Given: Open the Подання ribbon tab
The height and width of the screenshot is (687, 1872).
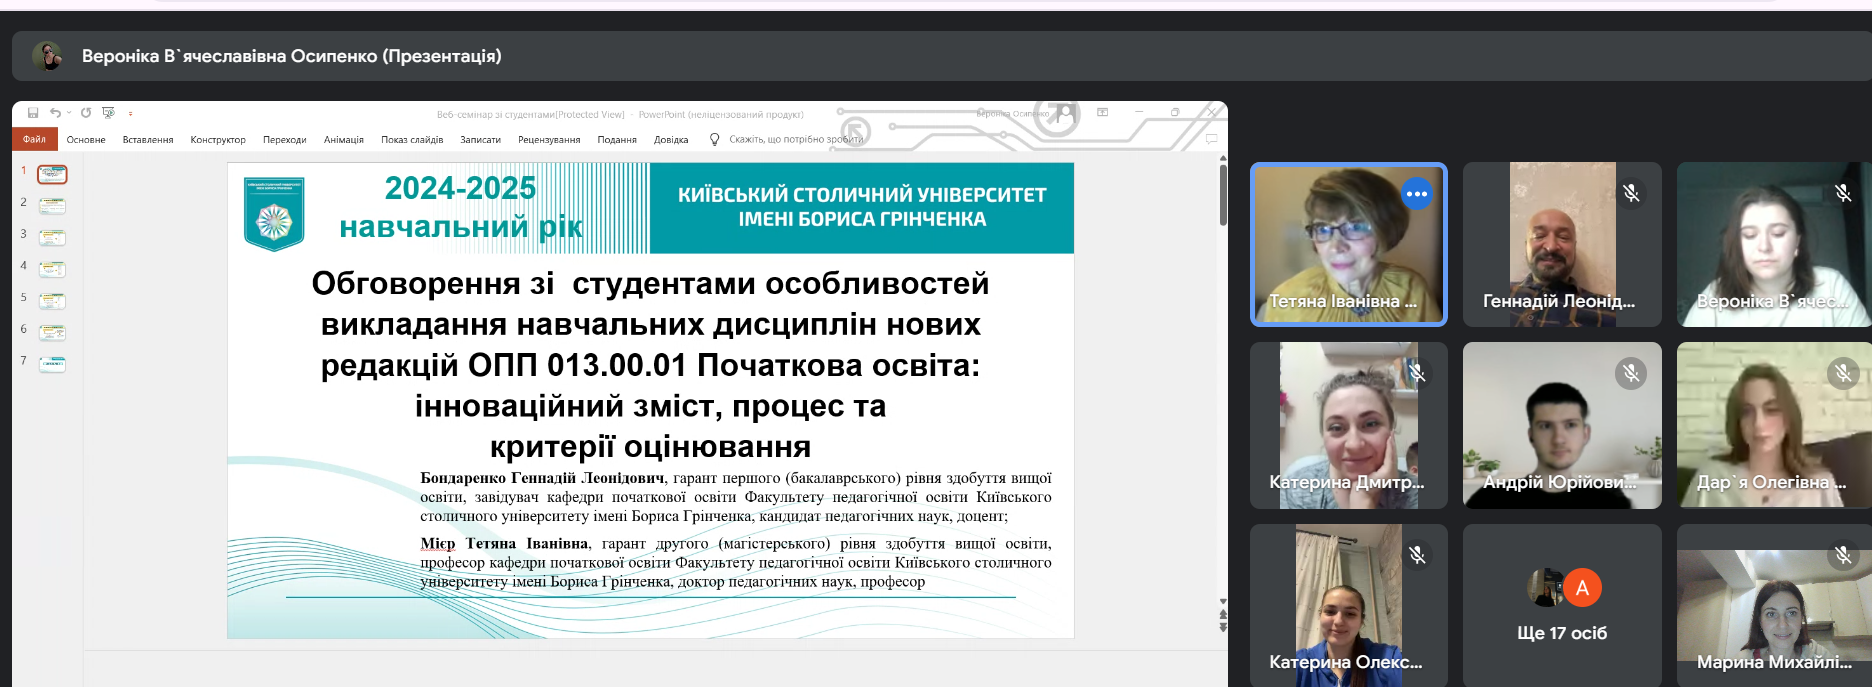Looking at the screenshot, I should click(617, 140).
